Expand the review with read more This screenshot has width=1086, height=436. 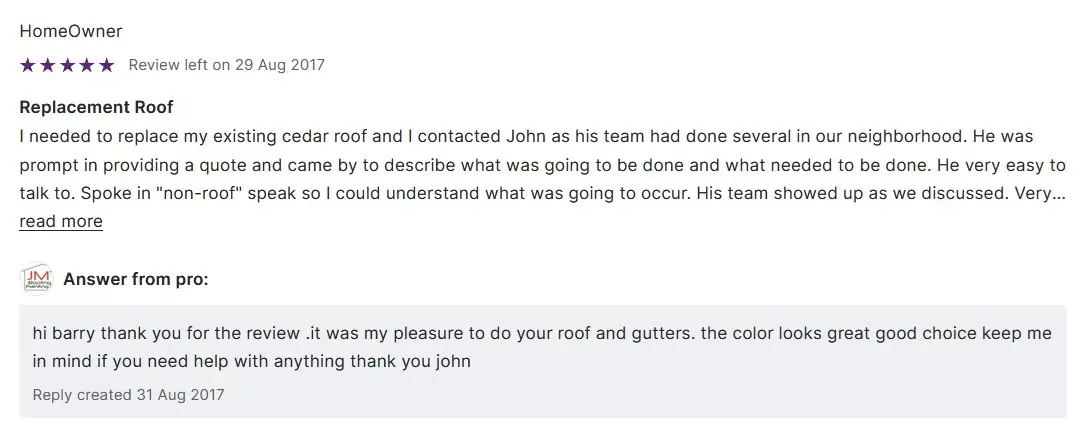pos(60,221)
